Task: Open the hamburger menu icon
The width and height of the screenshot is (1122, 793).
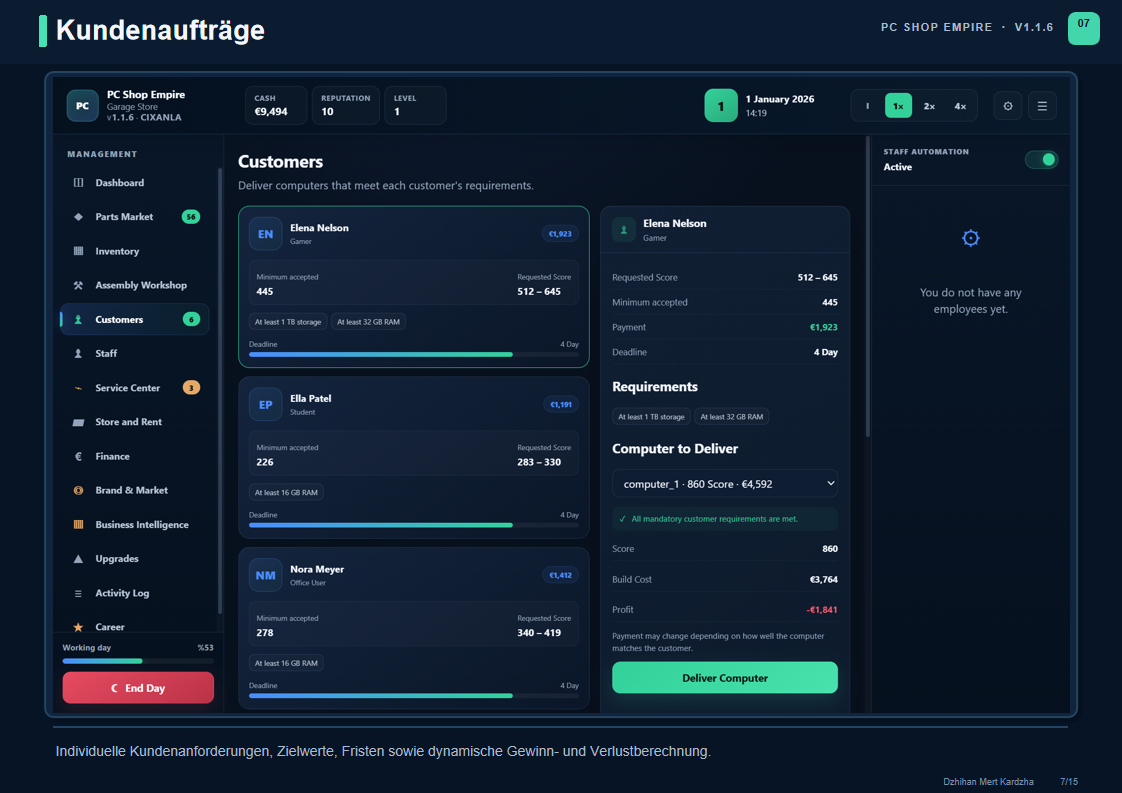Action: [x=1043, y=106]
